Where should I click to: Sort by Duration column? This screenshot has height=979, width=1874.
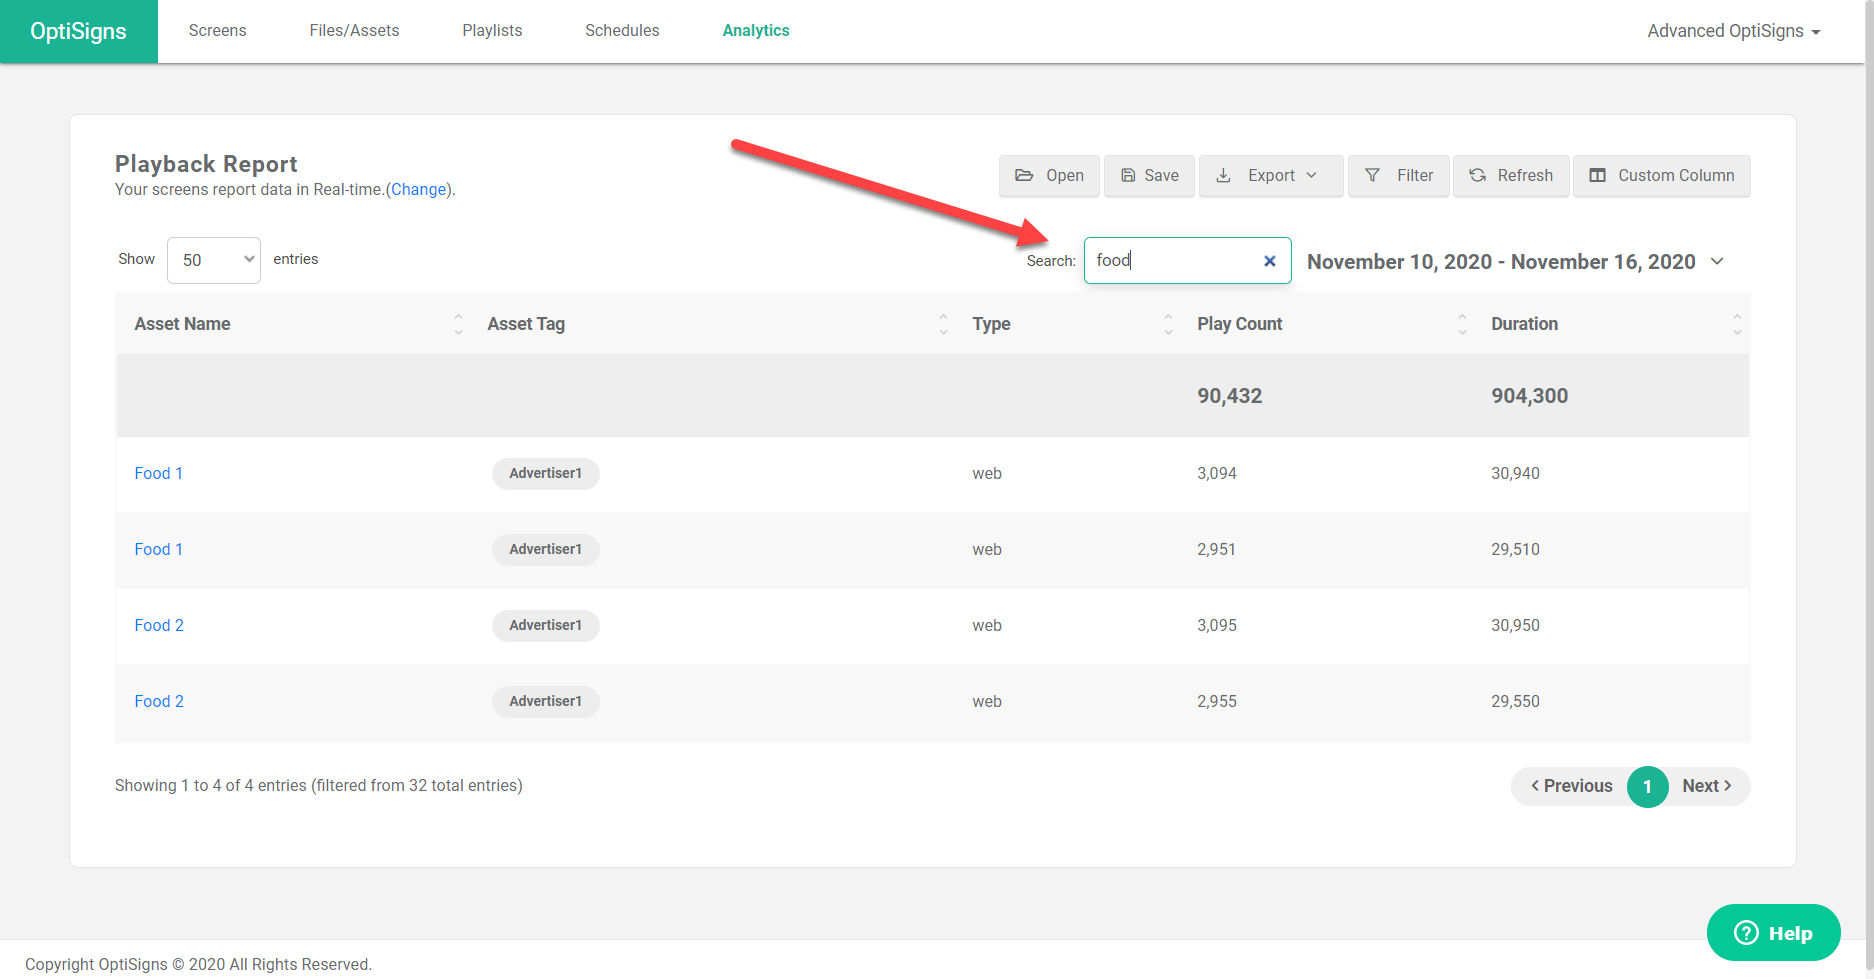pyautogui.click(x=1612, y=324)
